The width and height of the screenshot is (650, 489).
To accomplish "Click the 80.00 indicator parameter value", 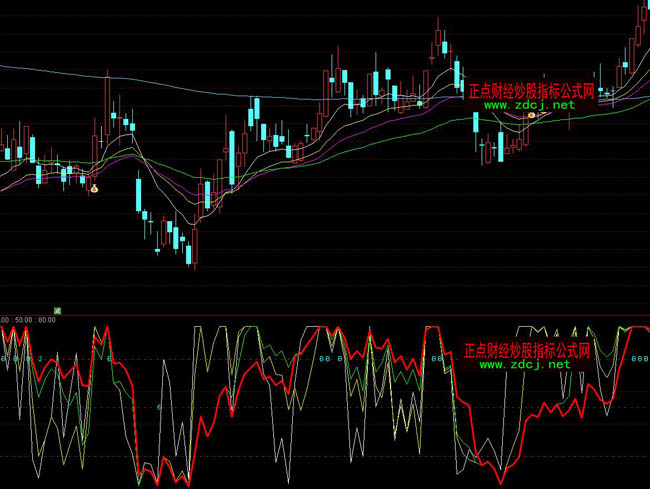I will coord(46,320).
